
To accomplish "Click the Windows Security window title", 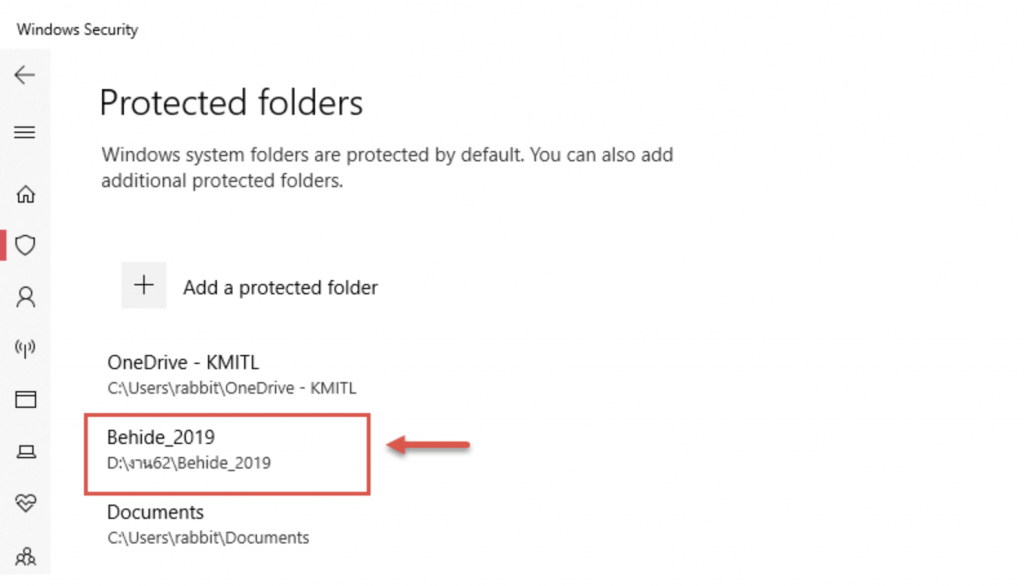I will [x=77, y=30].
